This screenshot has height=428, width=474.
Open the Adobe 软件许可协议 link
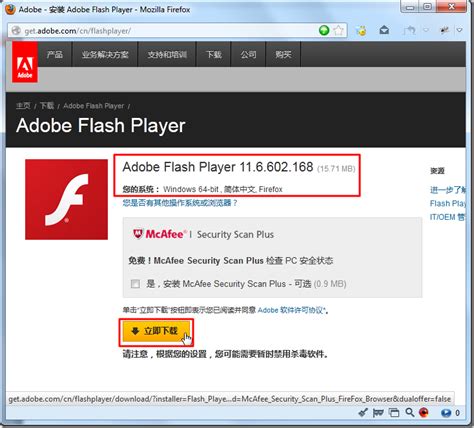(291, 310)
